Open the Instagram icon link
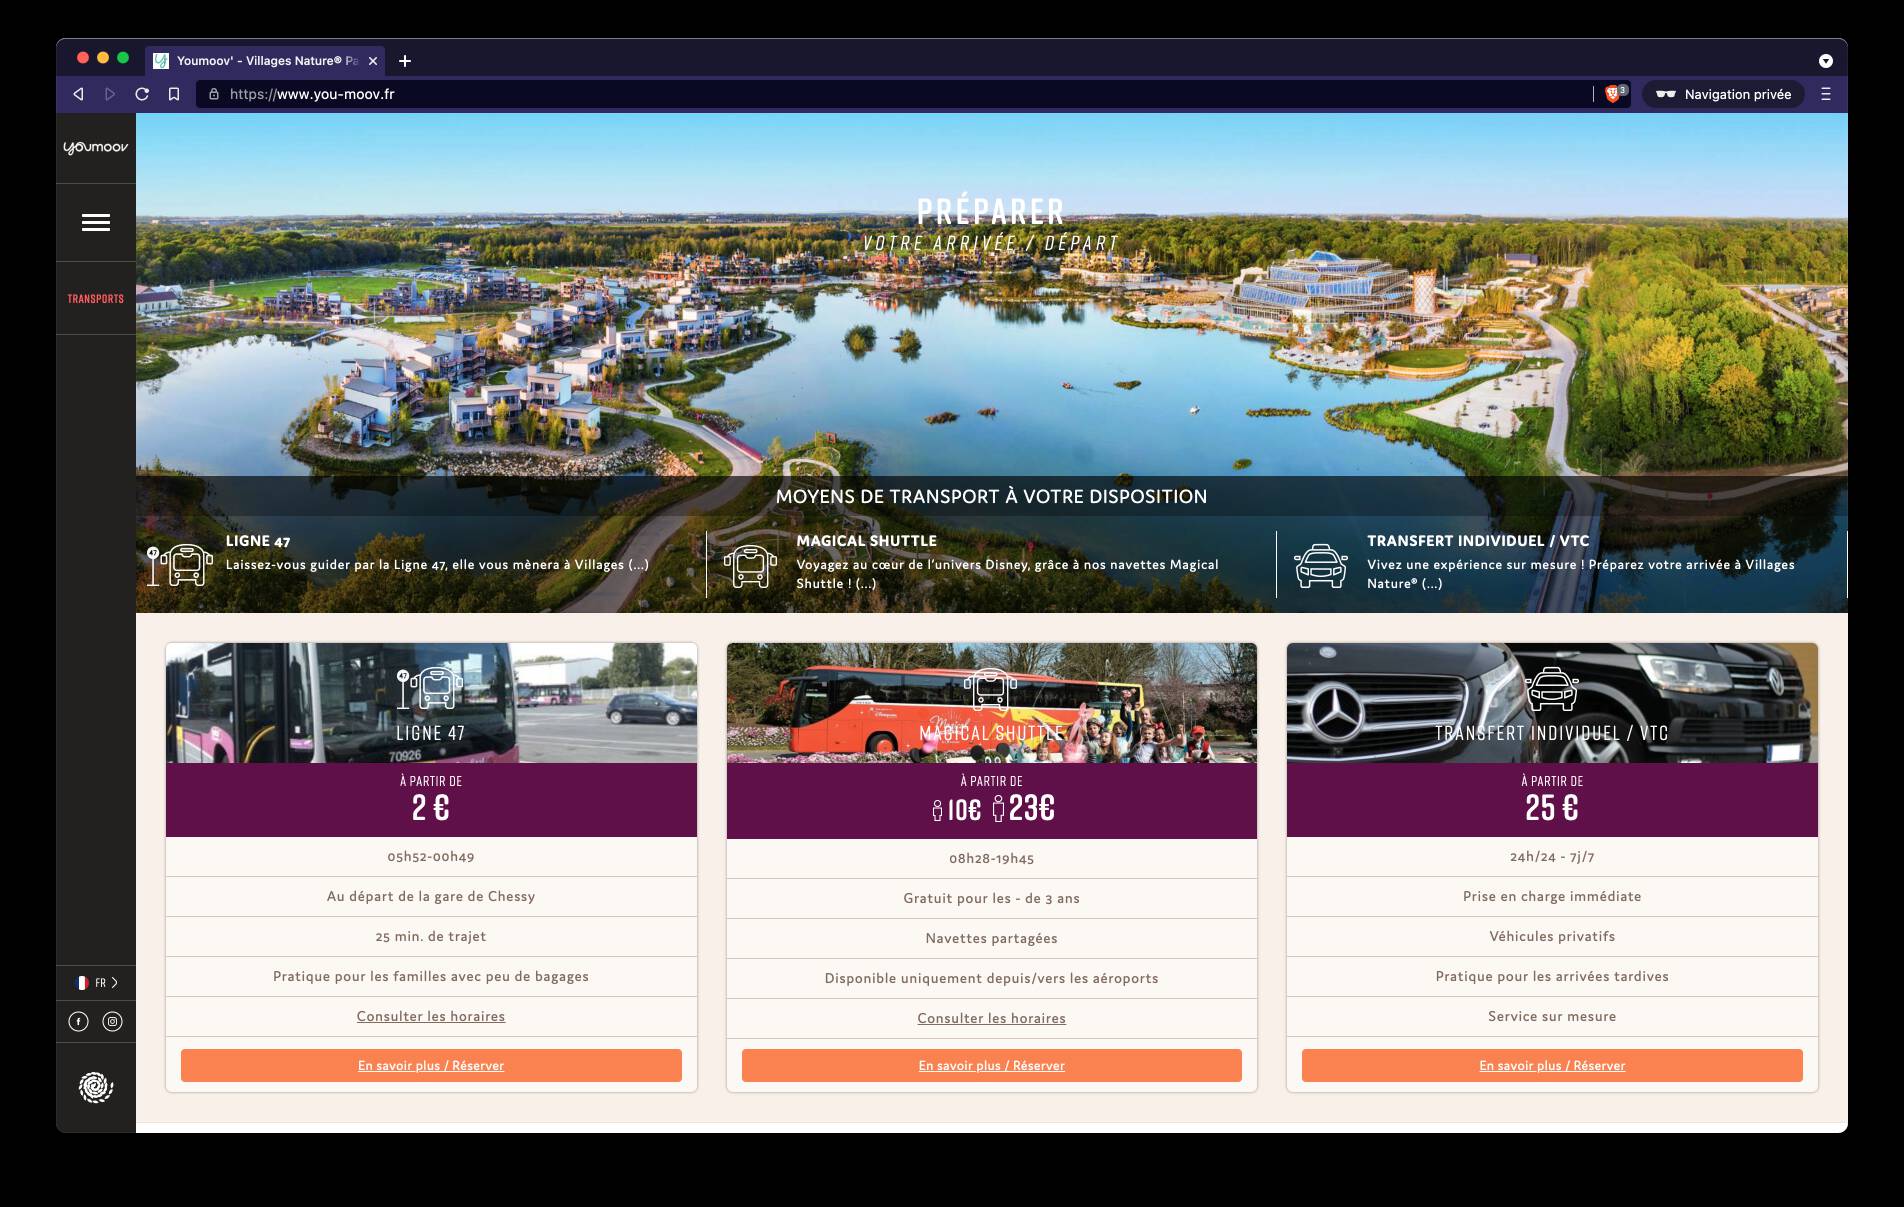 [113, 1021]
